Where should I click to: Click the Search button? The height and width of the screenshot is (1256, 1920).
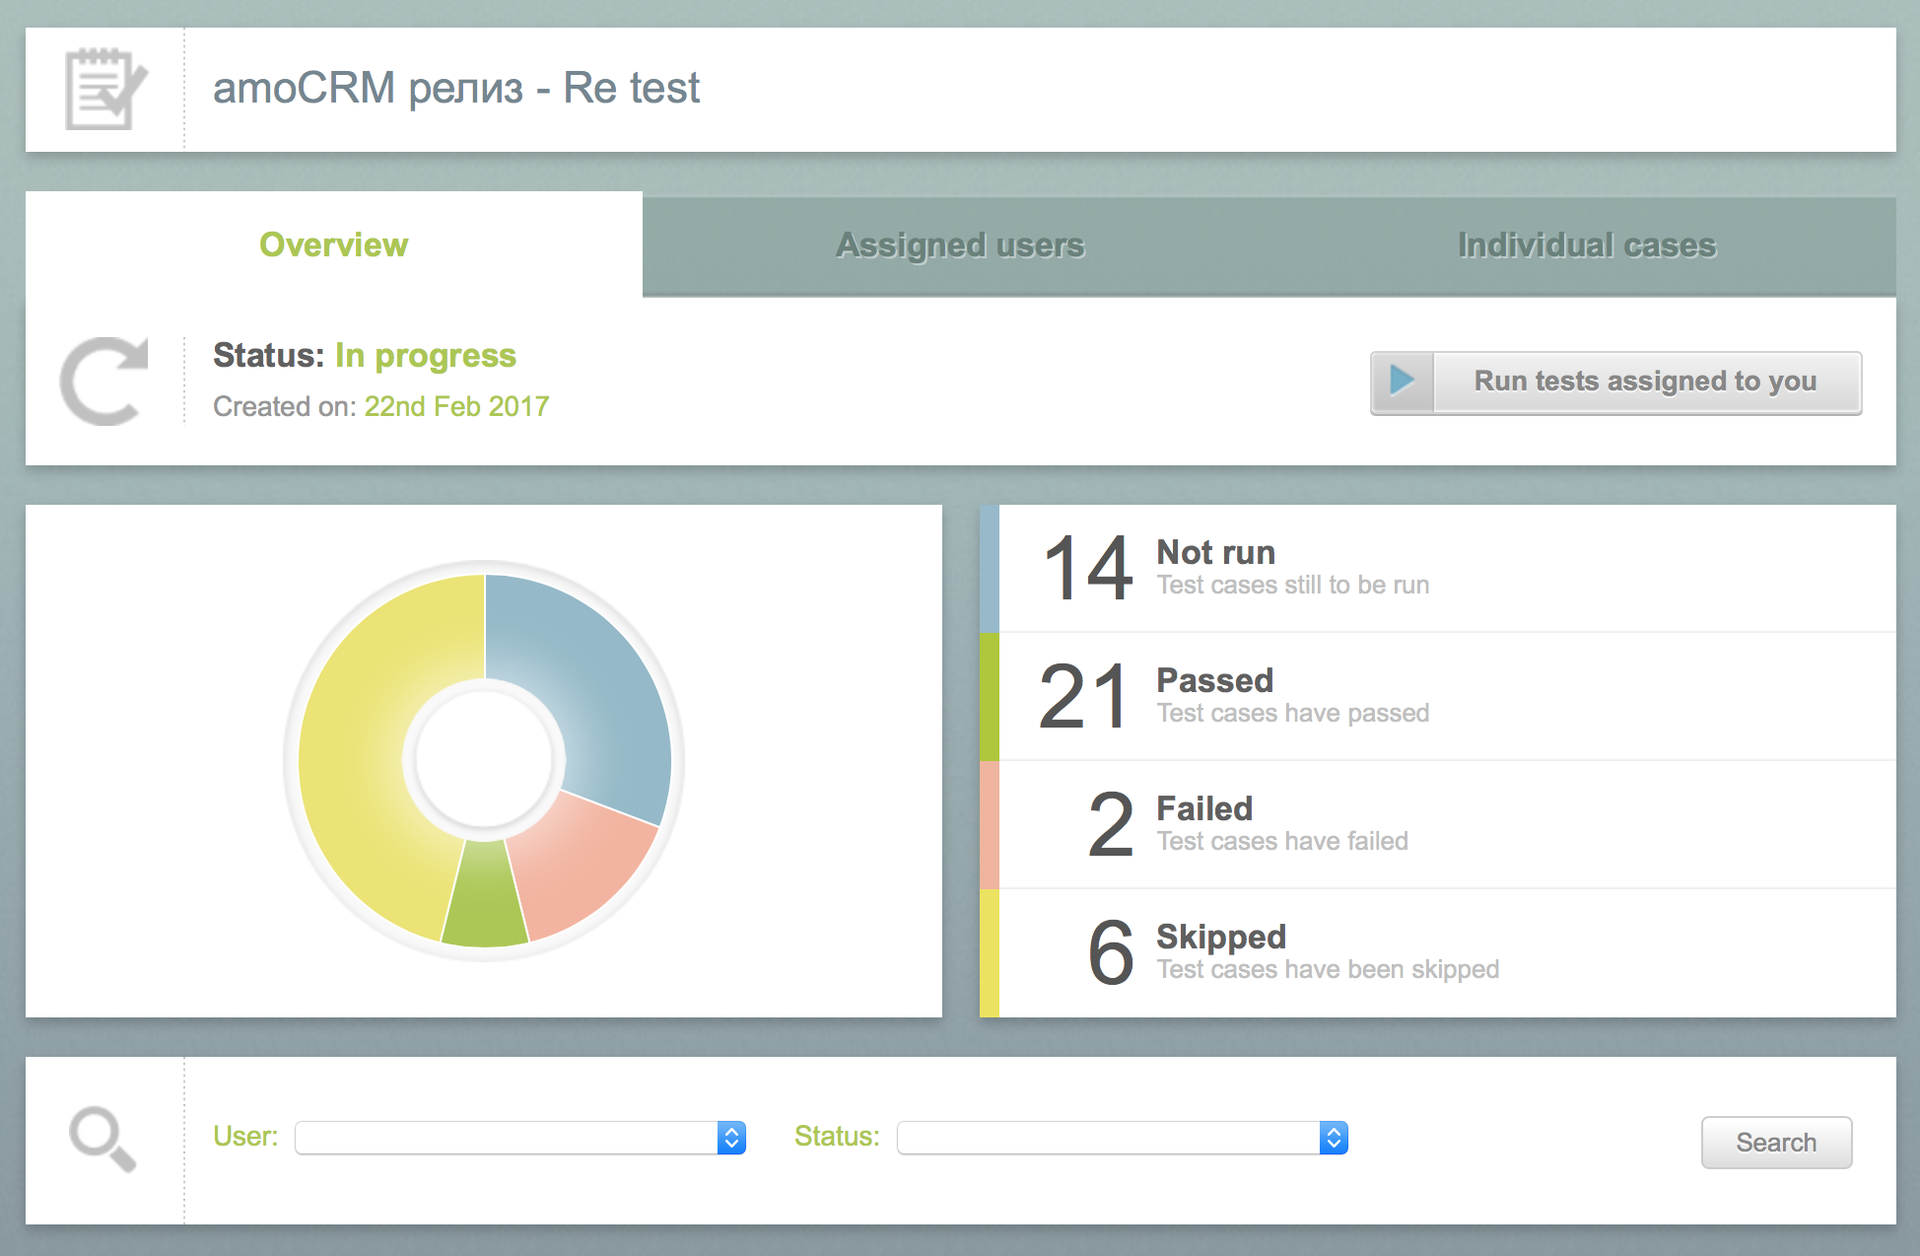pyautogui.click(x=1776, y=1142)
